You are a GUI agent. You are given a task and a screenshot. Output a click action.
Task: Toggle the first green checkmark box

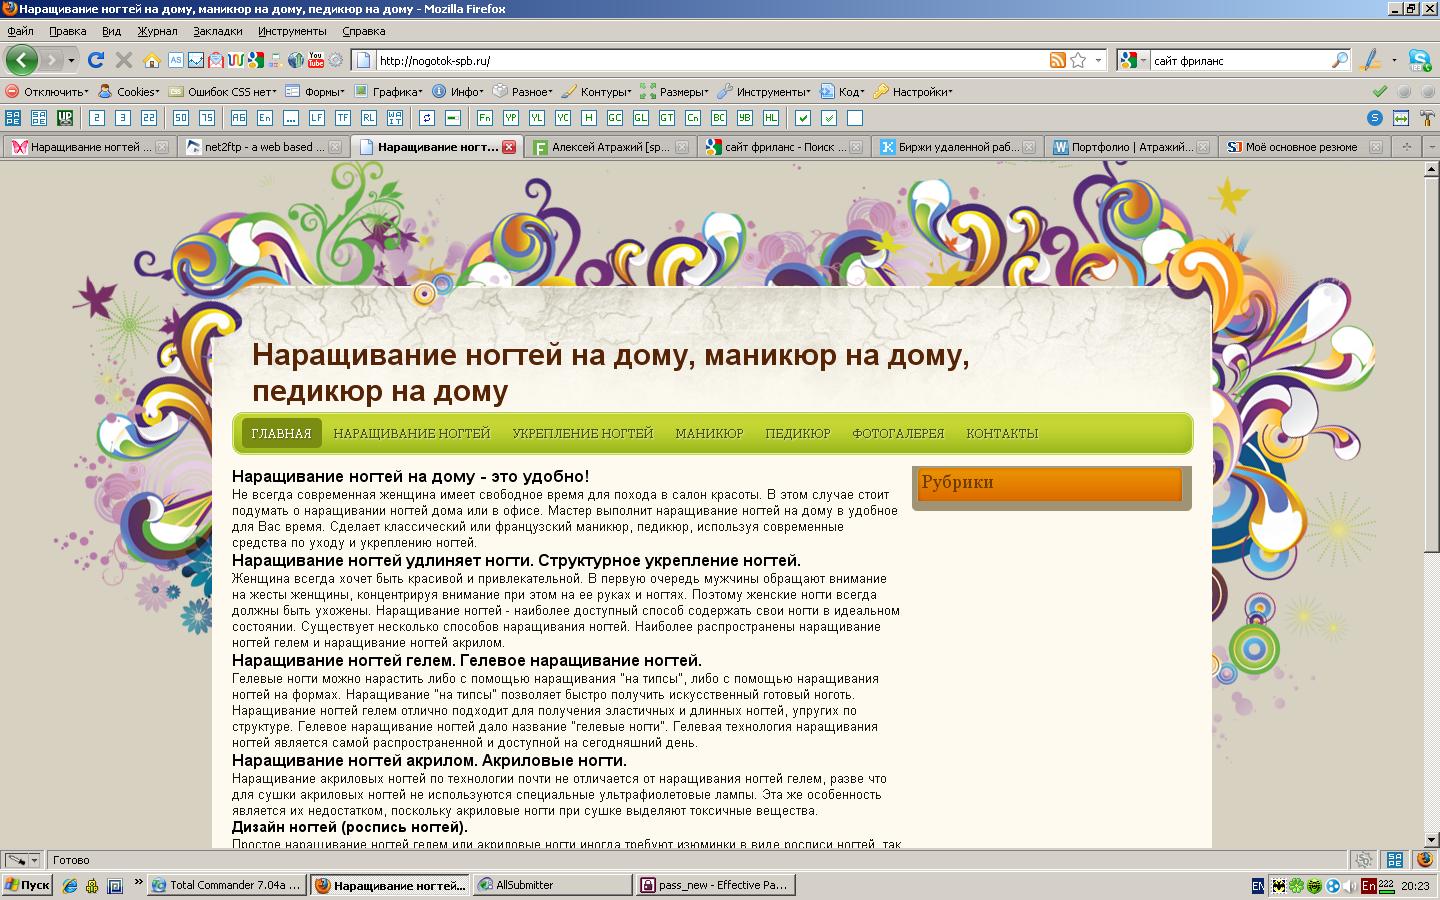(802, 118)
